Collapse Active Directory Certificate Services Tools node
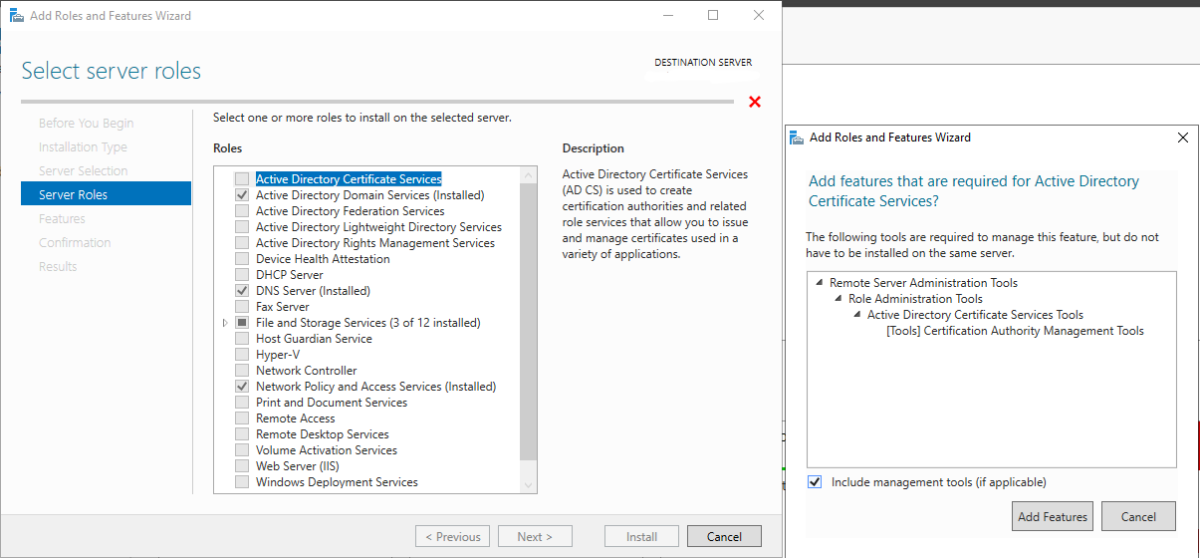Image resolution: width=1200 pixels, height=558 pixels. coord(857,315)
